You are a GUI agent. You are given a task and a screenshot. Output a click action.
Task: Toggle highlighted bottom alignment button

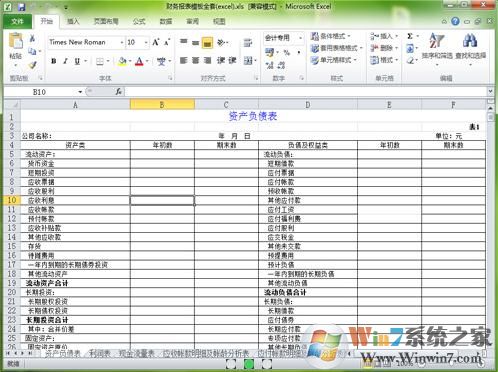coord(207,42)
